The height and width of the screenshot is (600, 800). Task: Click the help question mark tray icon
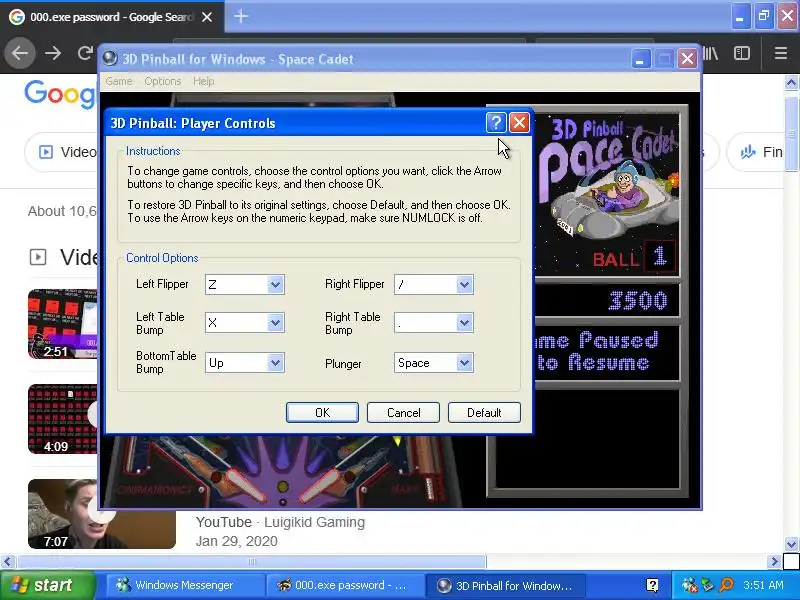652,585
